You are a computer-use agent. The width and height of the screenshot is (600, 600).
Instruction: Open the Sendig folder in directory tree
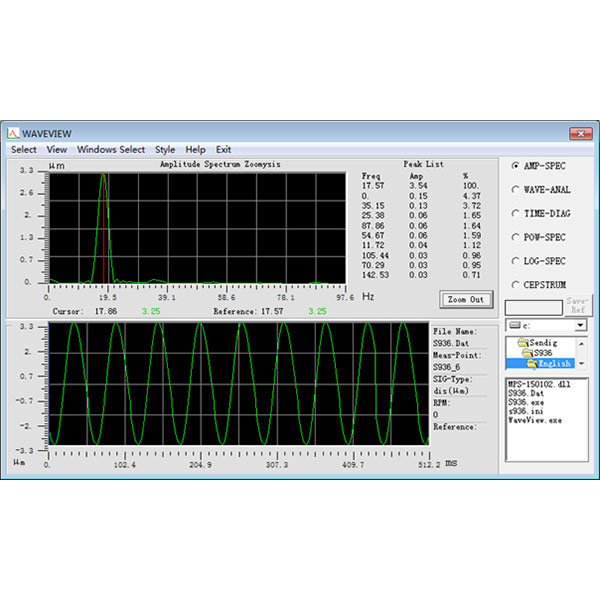[537, 342]
